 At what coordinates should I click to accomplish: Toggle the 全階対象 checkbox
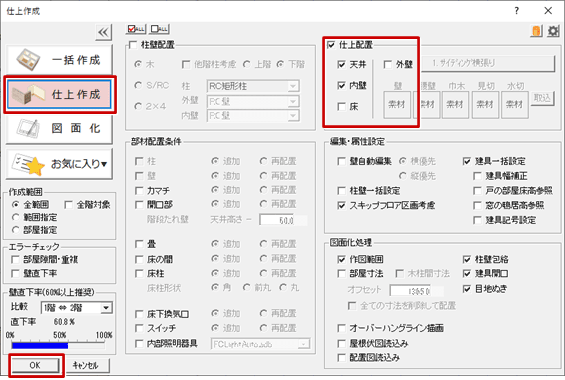(x=68, y=205)
